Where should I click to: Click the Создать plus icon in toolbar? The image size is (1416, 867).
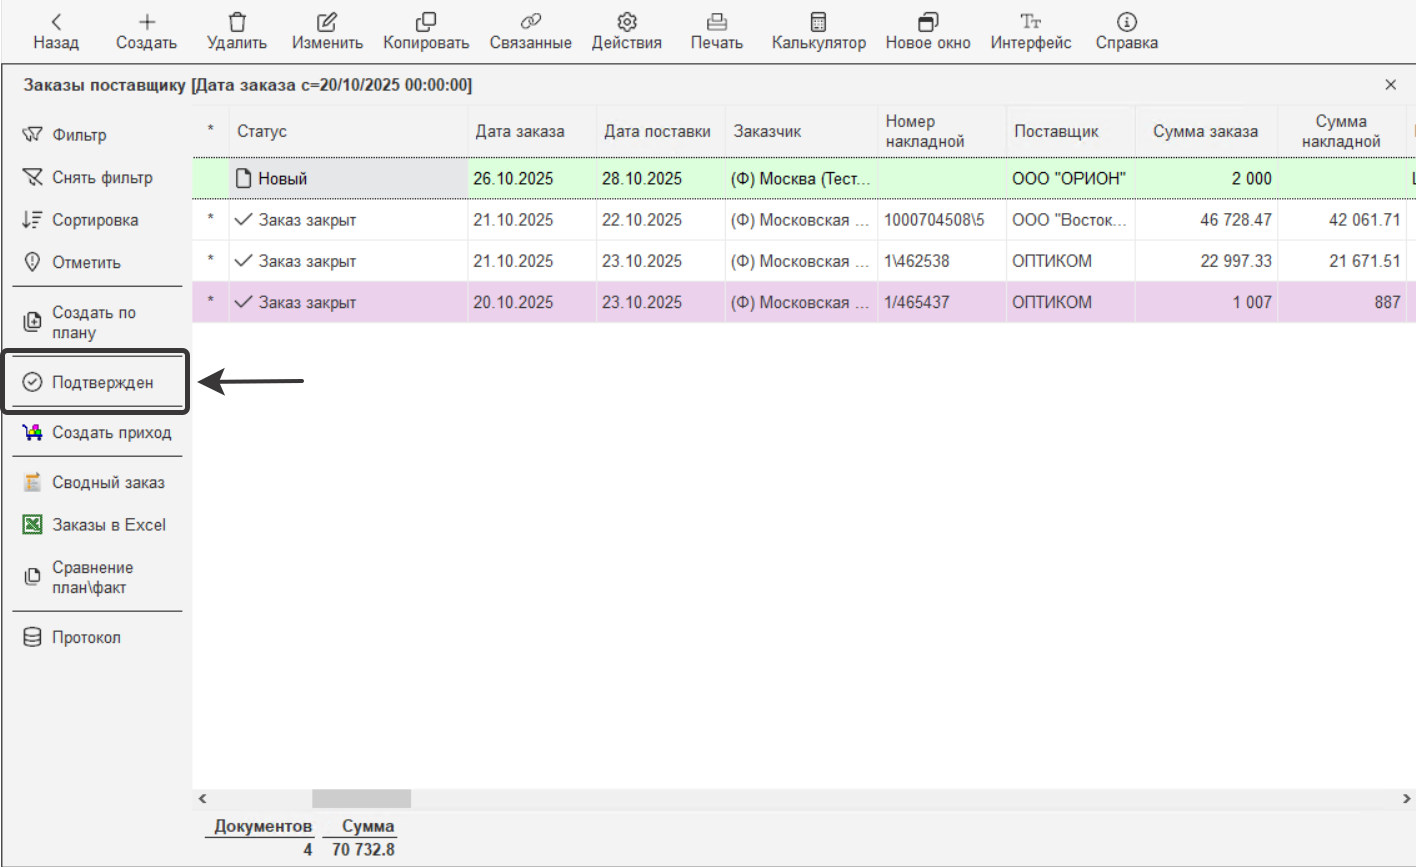146,22
